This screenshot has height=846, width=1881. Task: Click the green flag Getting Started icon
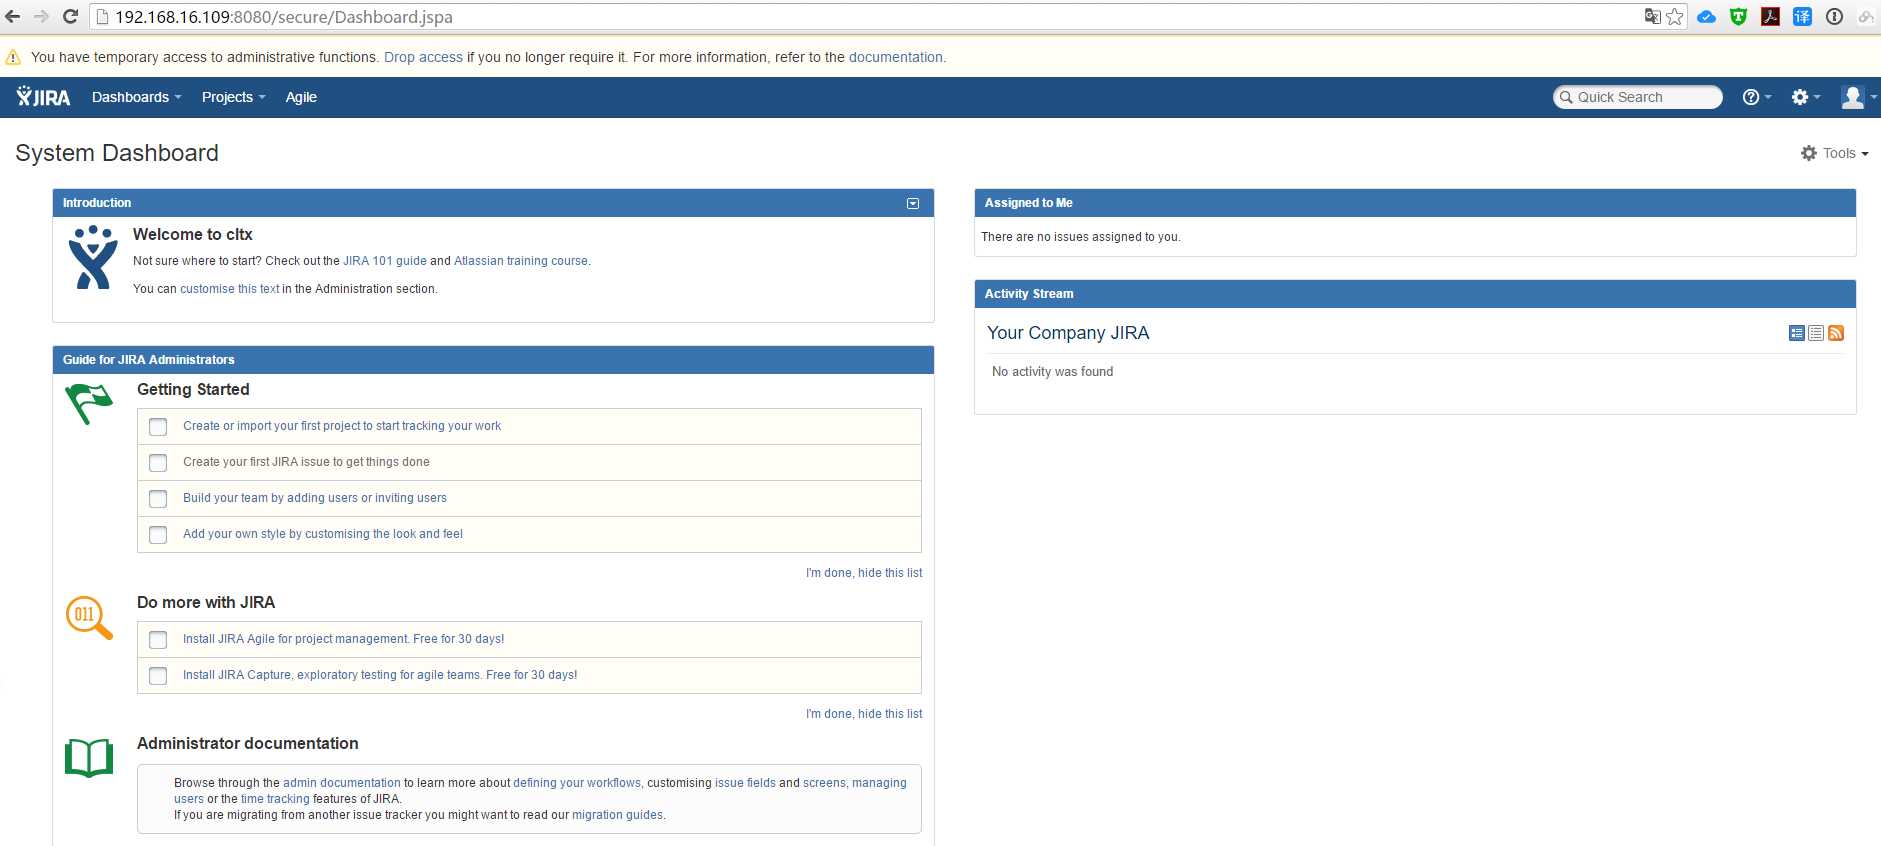tap(89, 404)
